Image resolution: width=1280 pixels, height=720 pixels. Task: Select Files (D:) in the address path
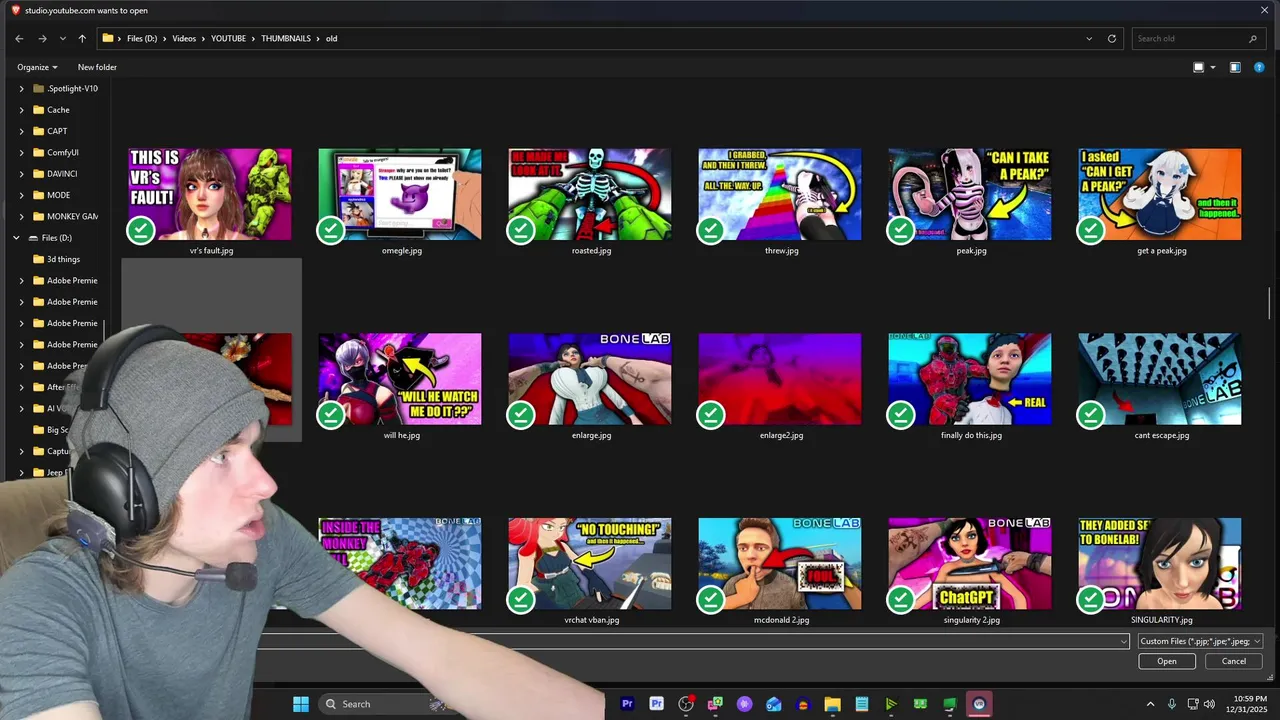[x=142, y=38]
